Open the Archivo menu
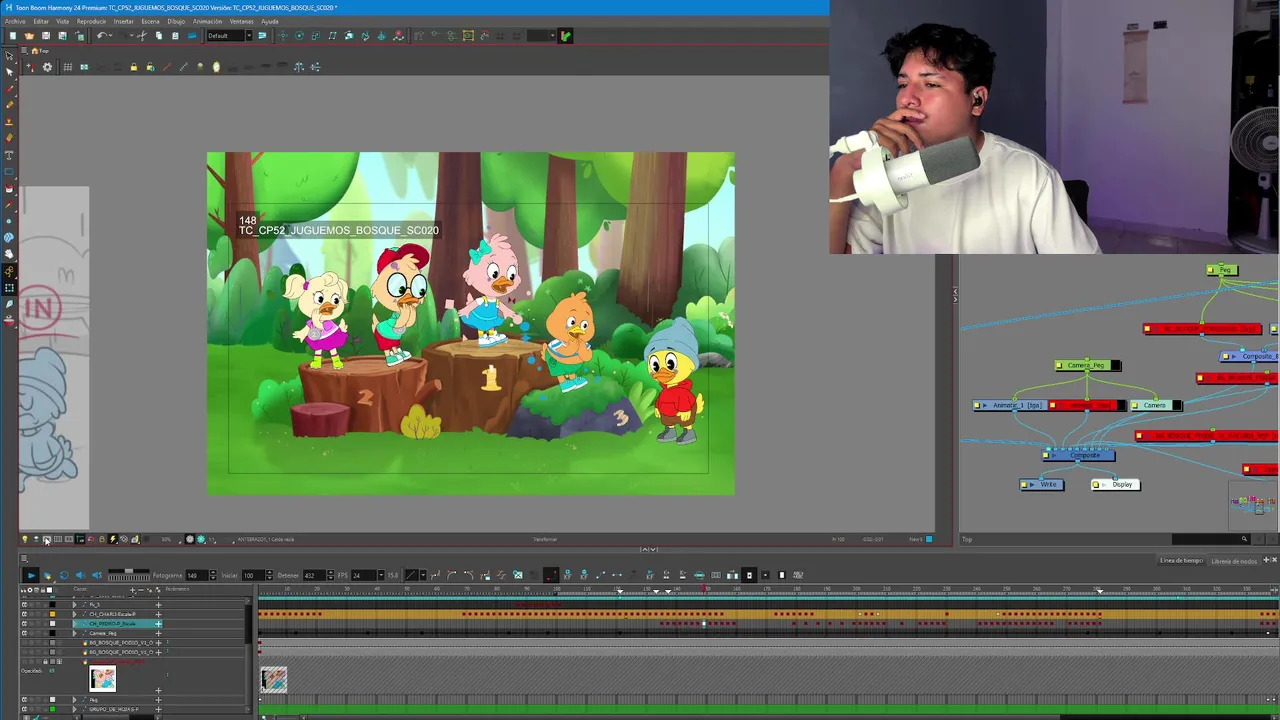 pos(15,21)
